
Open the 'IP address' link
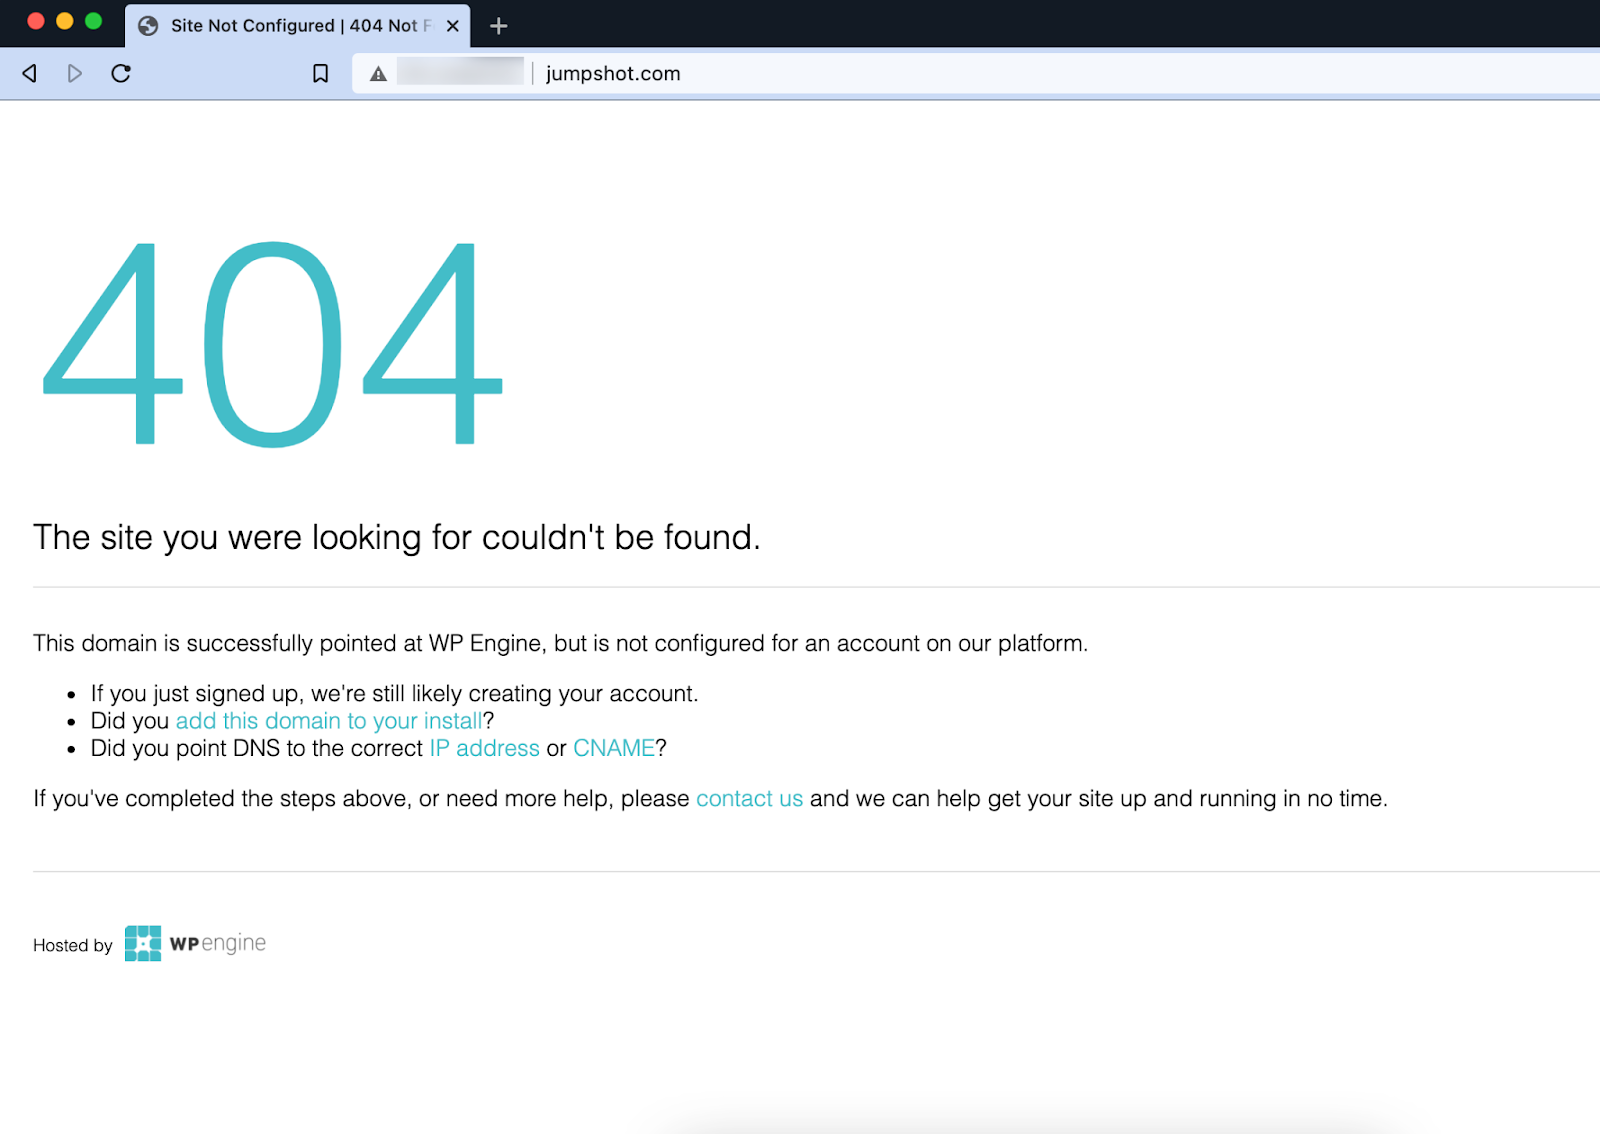[x=485, y=748]
